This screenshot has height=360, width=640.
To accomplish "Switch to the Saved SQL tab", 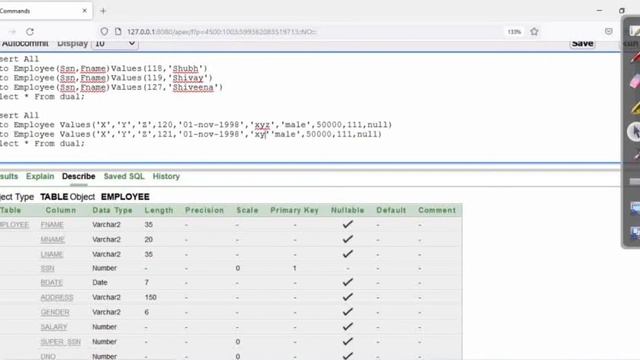I will (x=124, y=176).
